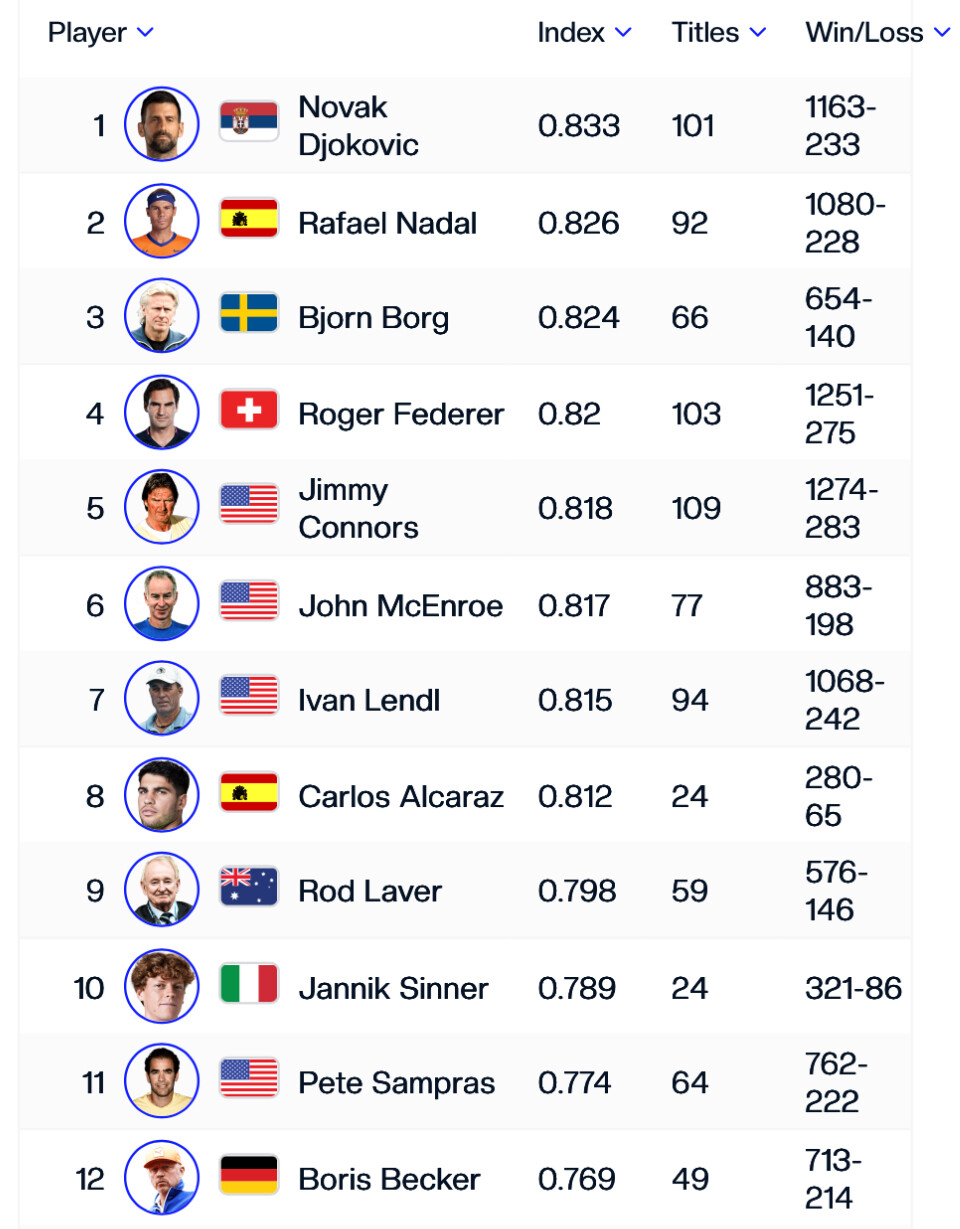Open John McEnroe's player name link
Image resolution: width=960 pixels, height=1229 pixels.
click(x=400, y=605)
